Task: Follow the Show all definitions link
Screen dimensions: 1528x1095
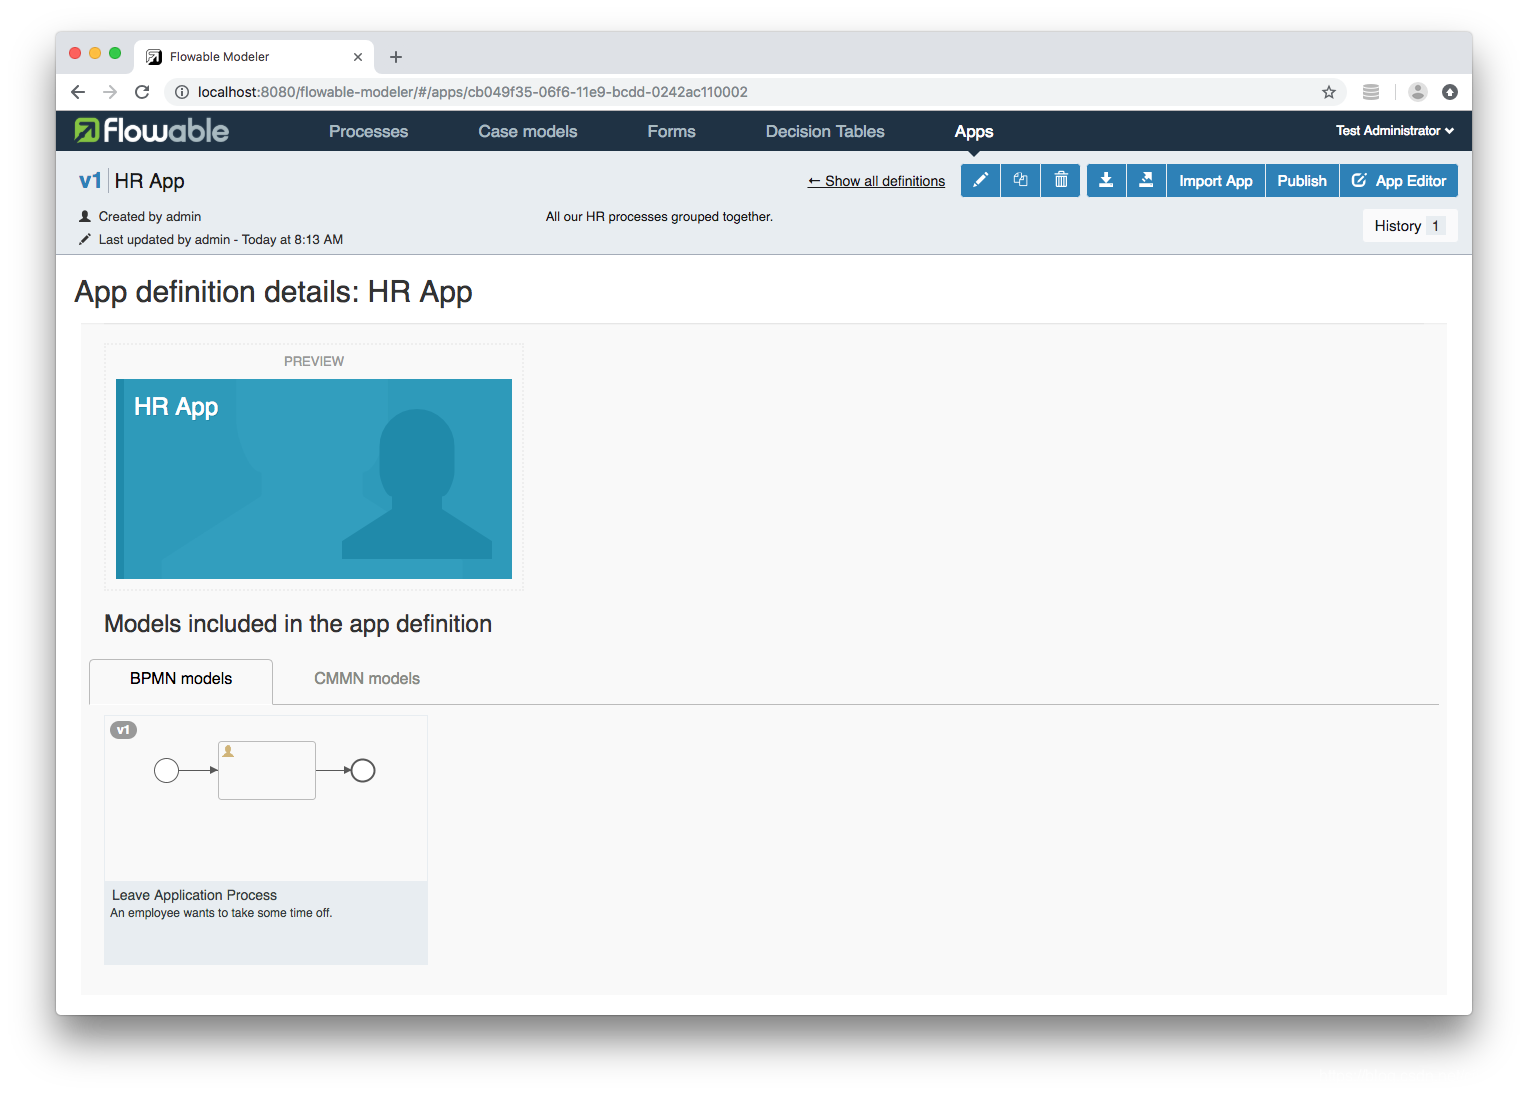Action: (876, 181)
